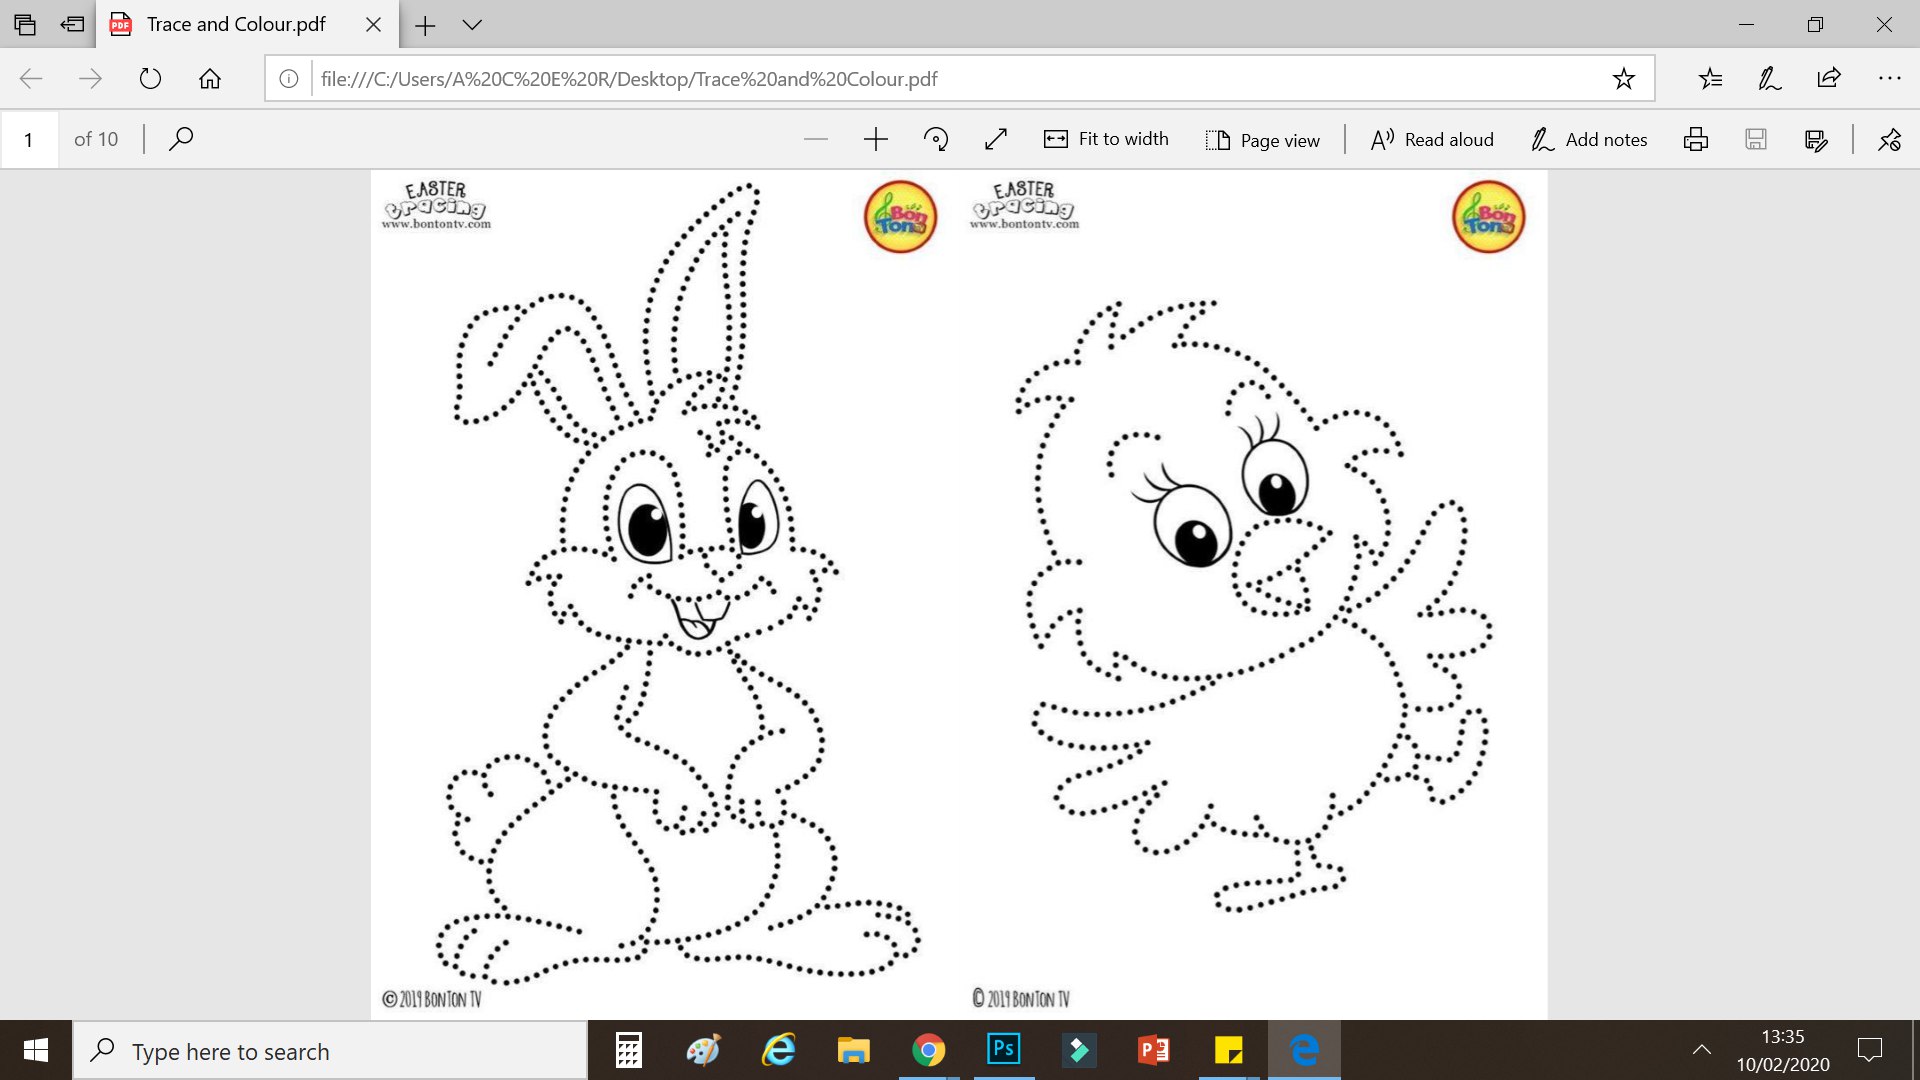Toggle Fit to width view
Screen dimensions: 1920x1080
(x=1106, y=139)
